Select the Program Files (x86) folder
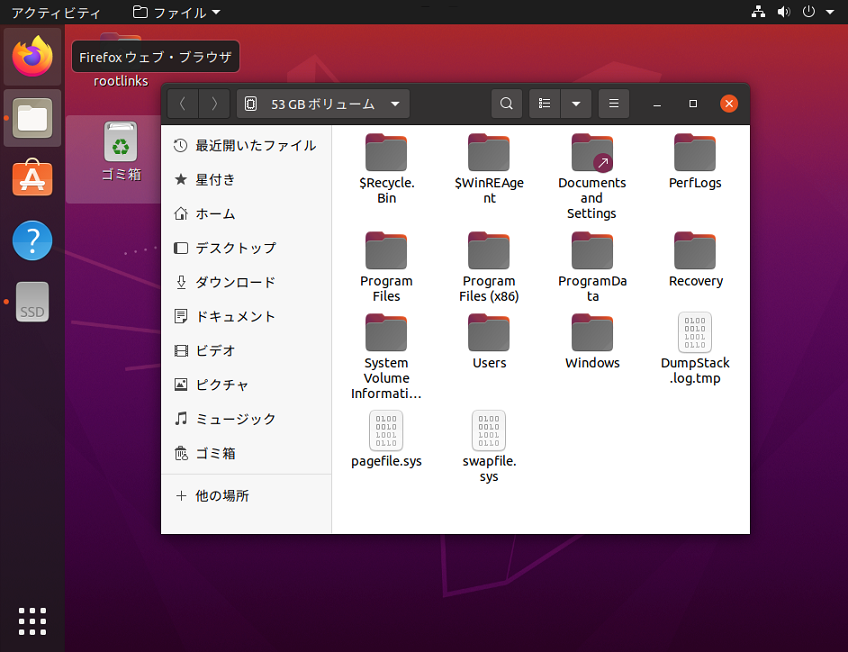This screenshot has width=848, height=652. (489, 266)
